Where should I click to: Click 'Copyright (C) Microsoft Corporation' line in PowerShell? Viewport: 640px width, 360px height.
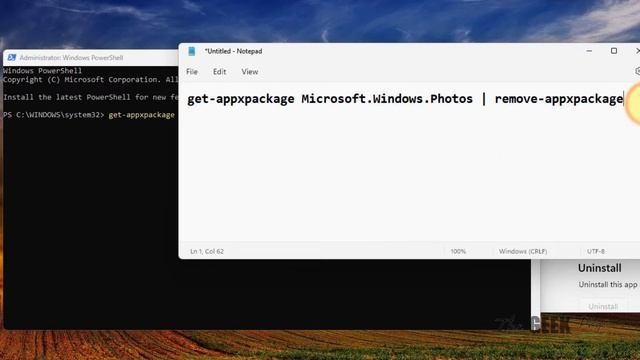[91, 80]
